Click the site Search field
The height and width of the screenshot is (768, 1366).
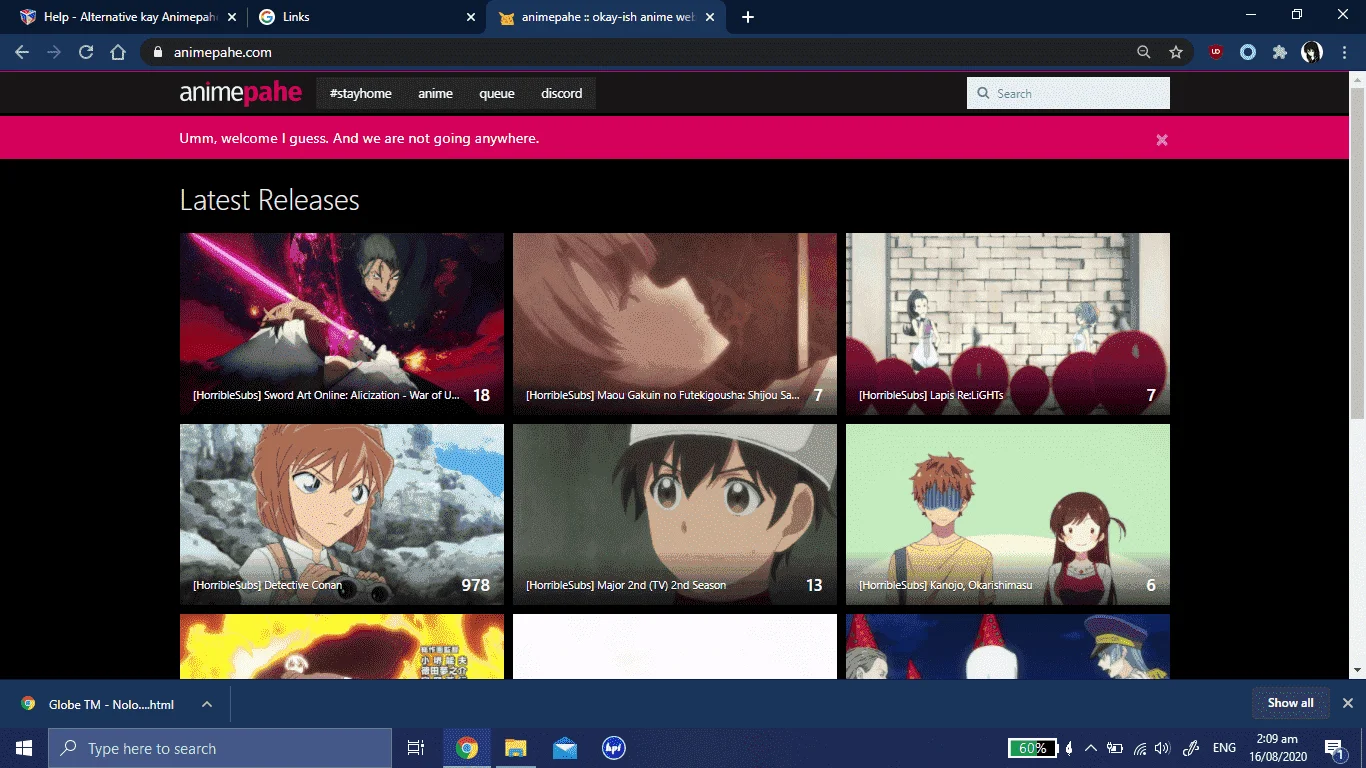(1068, 93)
